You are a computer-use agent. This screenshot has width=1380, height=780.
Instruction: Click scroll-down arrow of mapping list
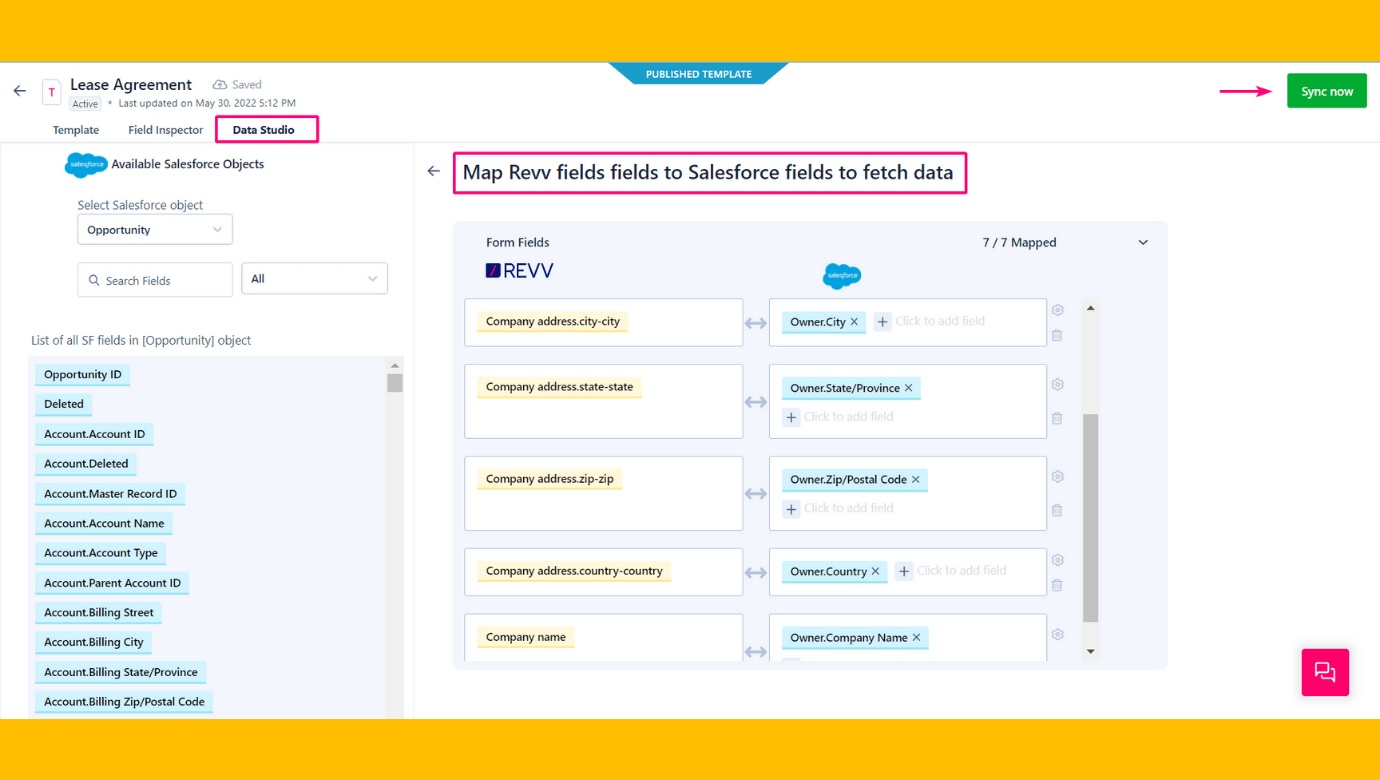[1090, 651]
